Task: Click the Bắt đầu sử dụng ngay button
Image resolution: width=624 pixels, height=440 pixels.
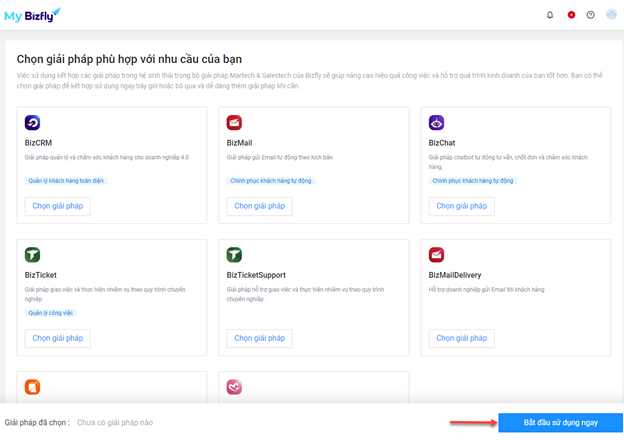Action: click(x=560, y=422)
